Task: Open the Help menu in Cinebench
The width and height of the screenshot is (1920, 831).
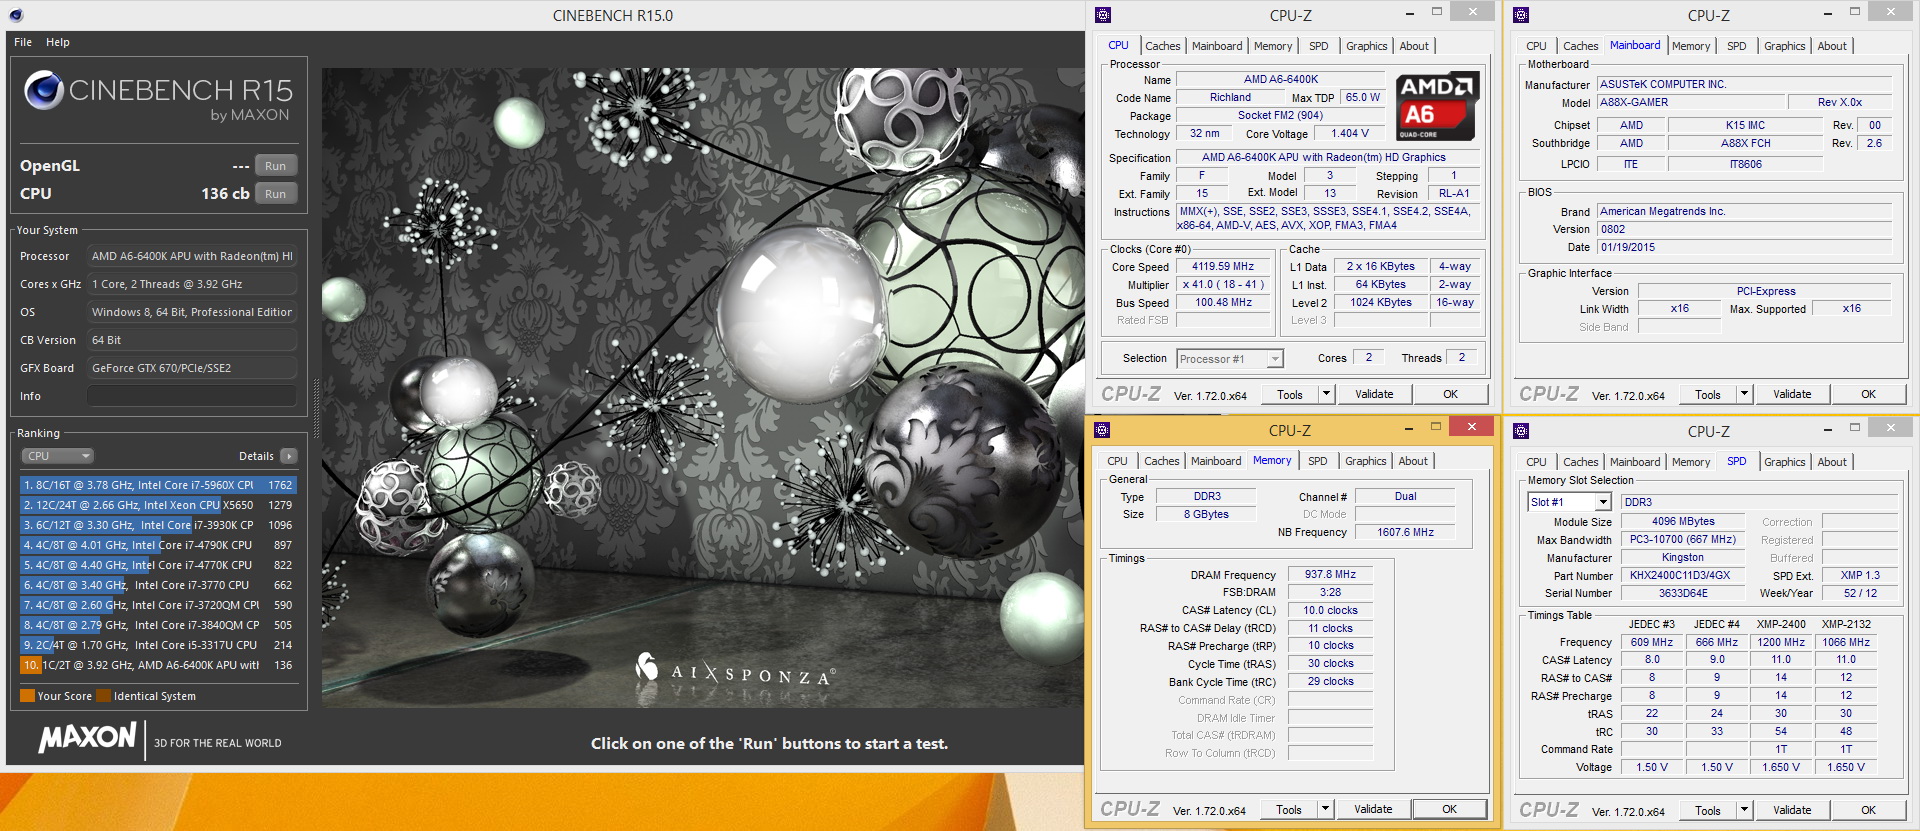Action: [x=58, y=42]
